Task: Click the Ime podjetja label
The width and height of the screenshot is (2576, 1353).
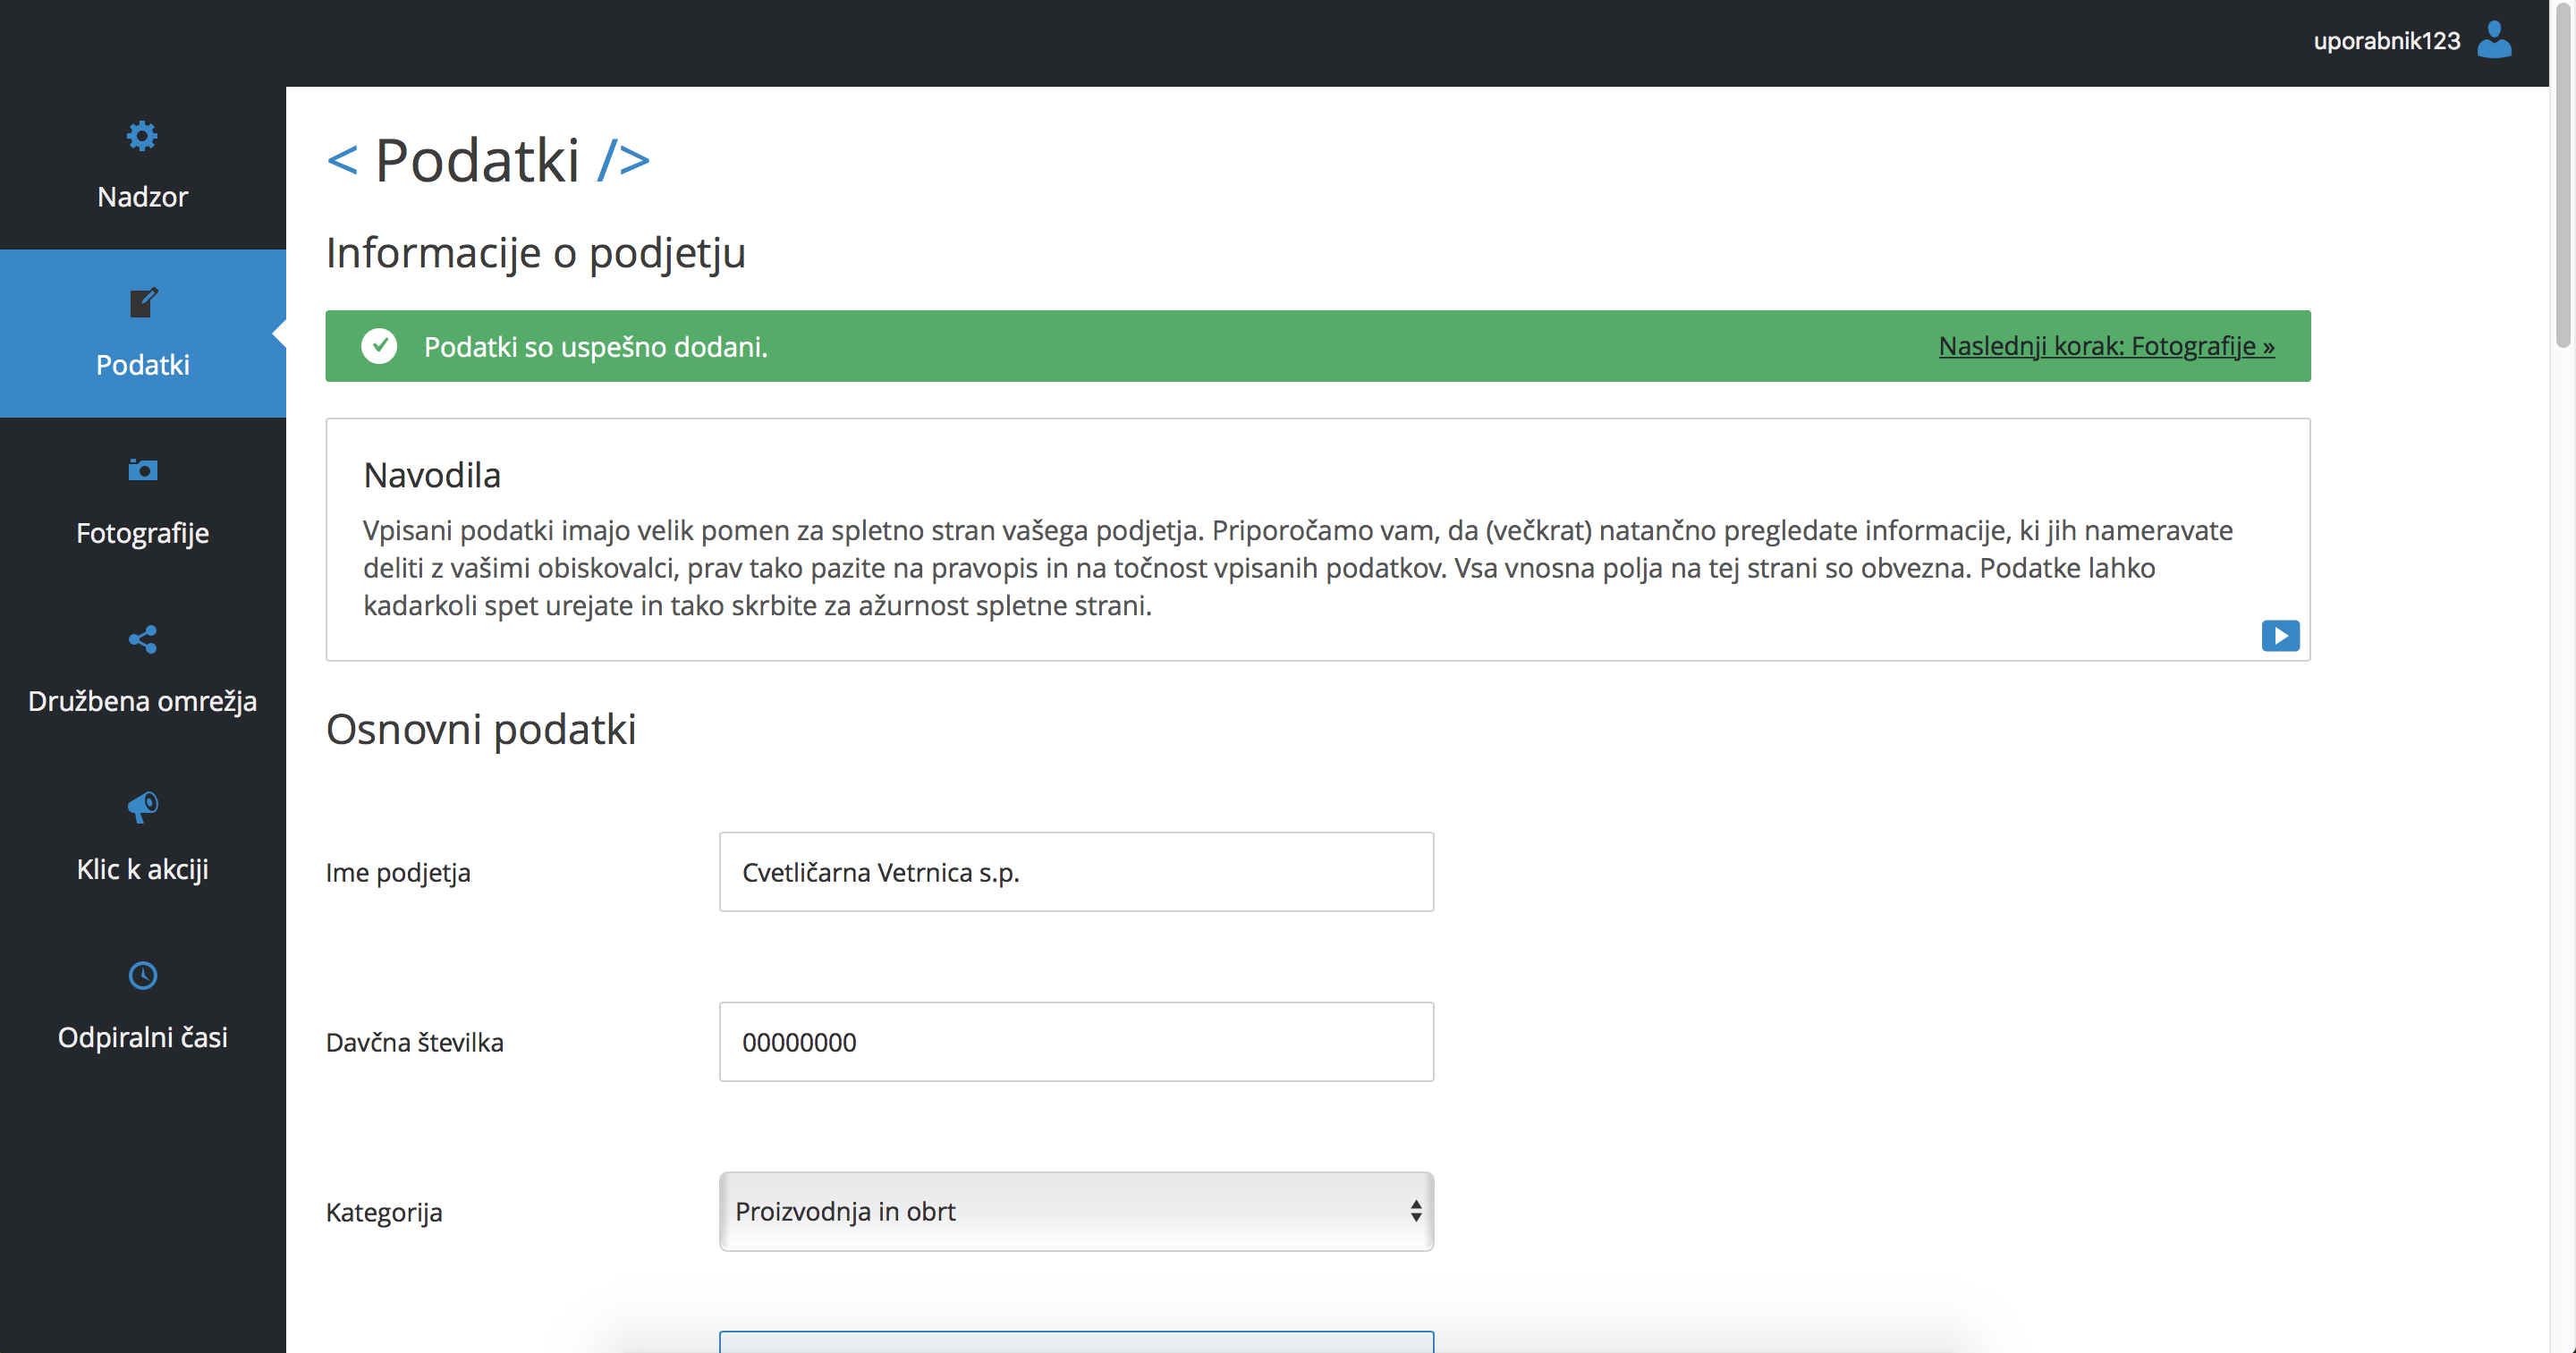Action: click(398, 872)
